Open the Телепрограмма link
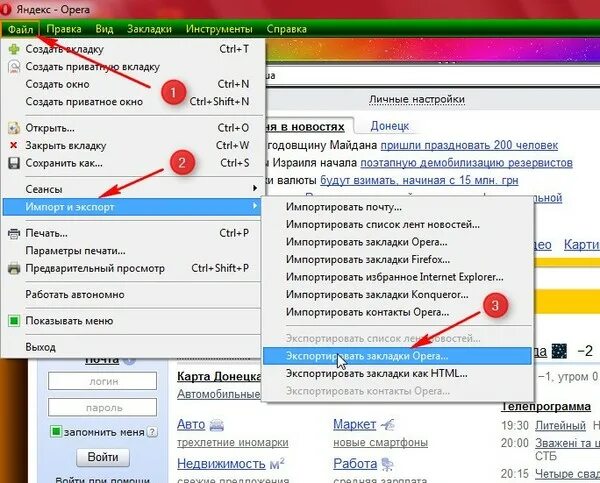This screenshot has height=483, width=600. (x=546, y=406)
